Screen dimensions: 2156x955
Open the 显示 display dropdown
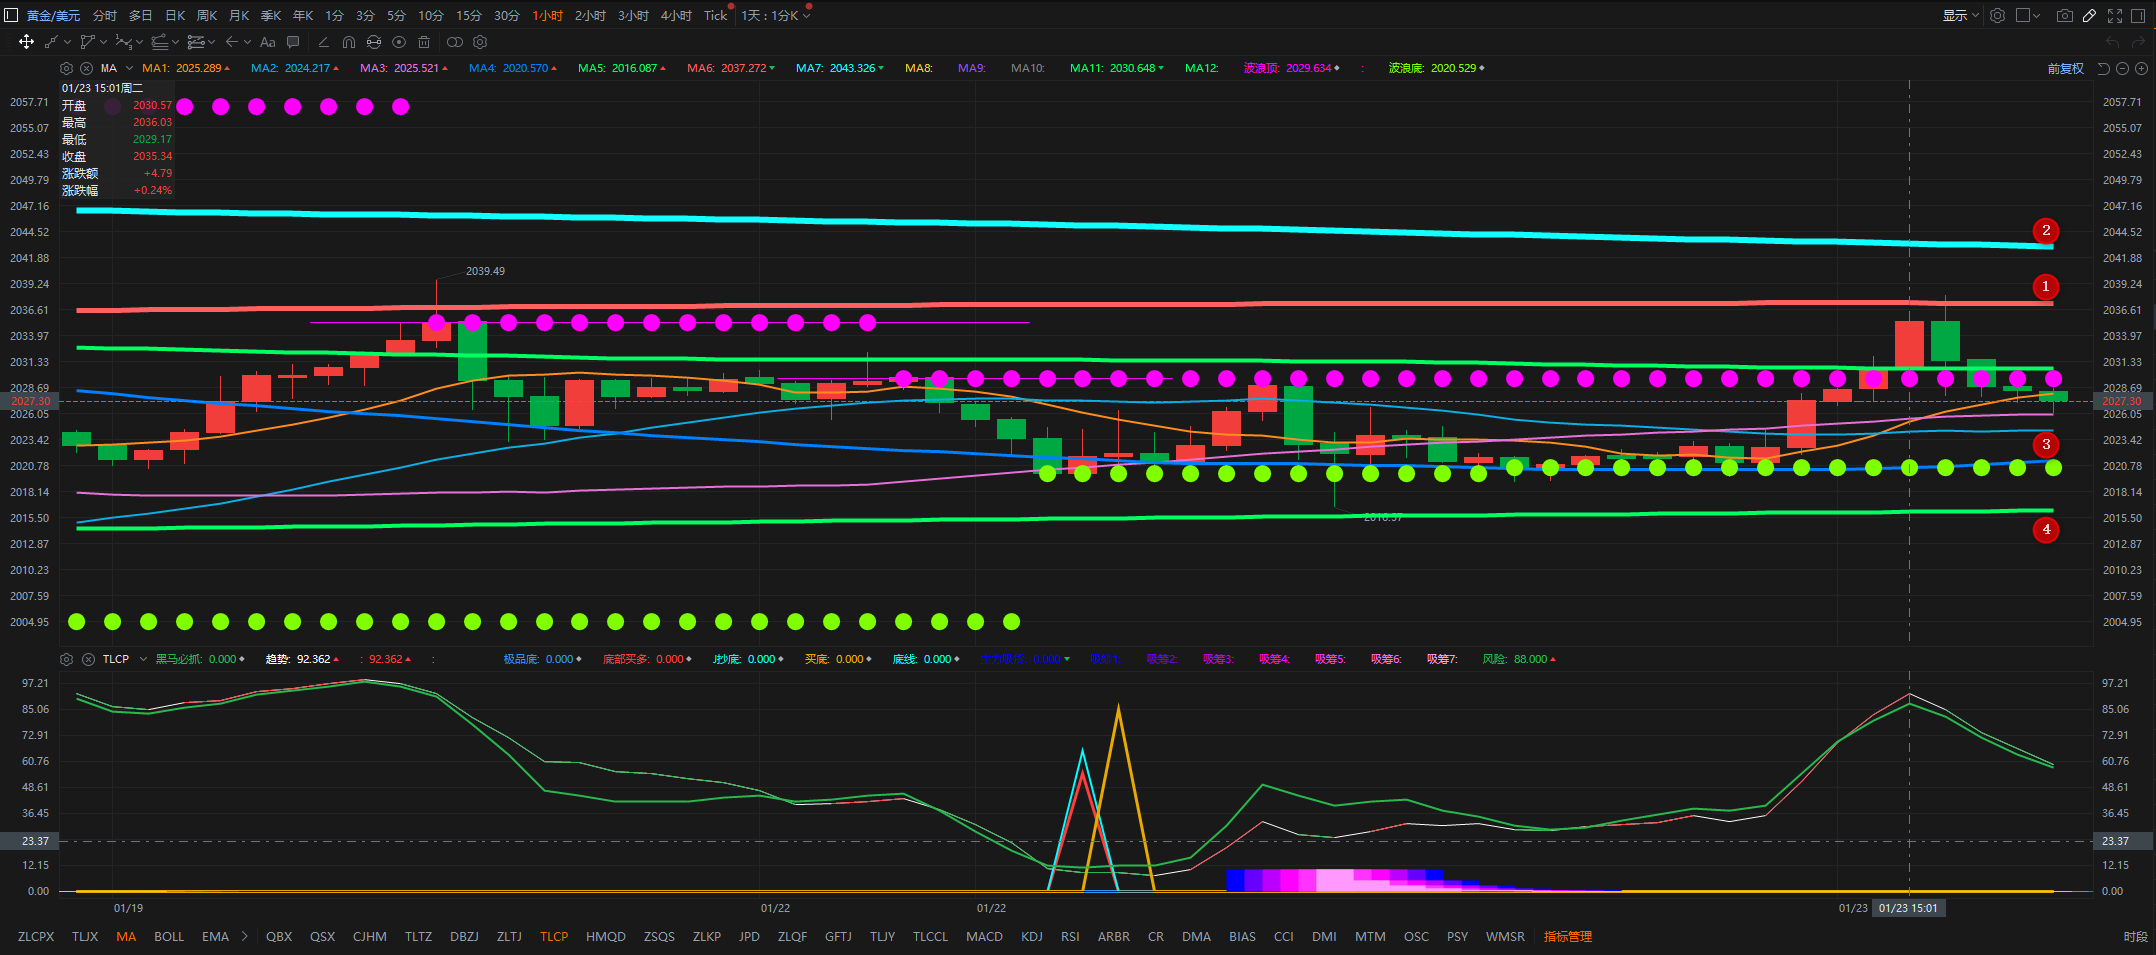pos(1959,15)
